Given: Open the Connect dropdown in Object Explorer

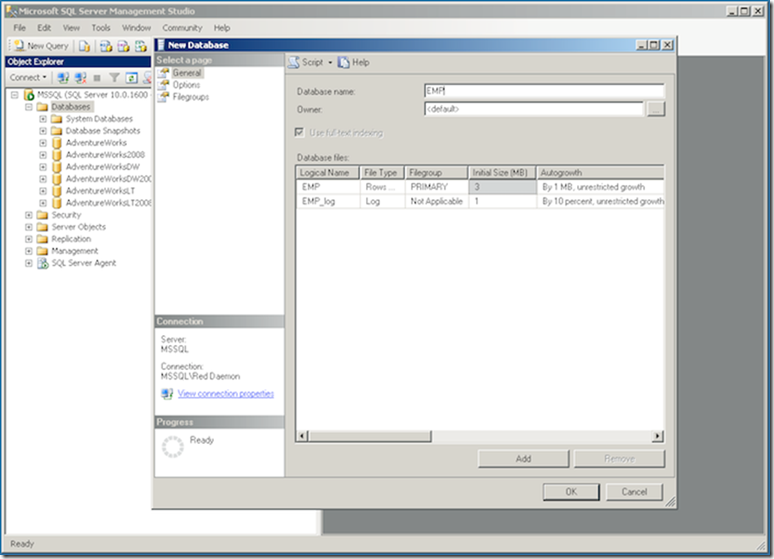Looking at the screenshot, I should click(x=28, y=78).
